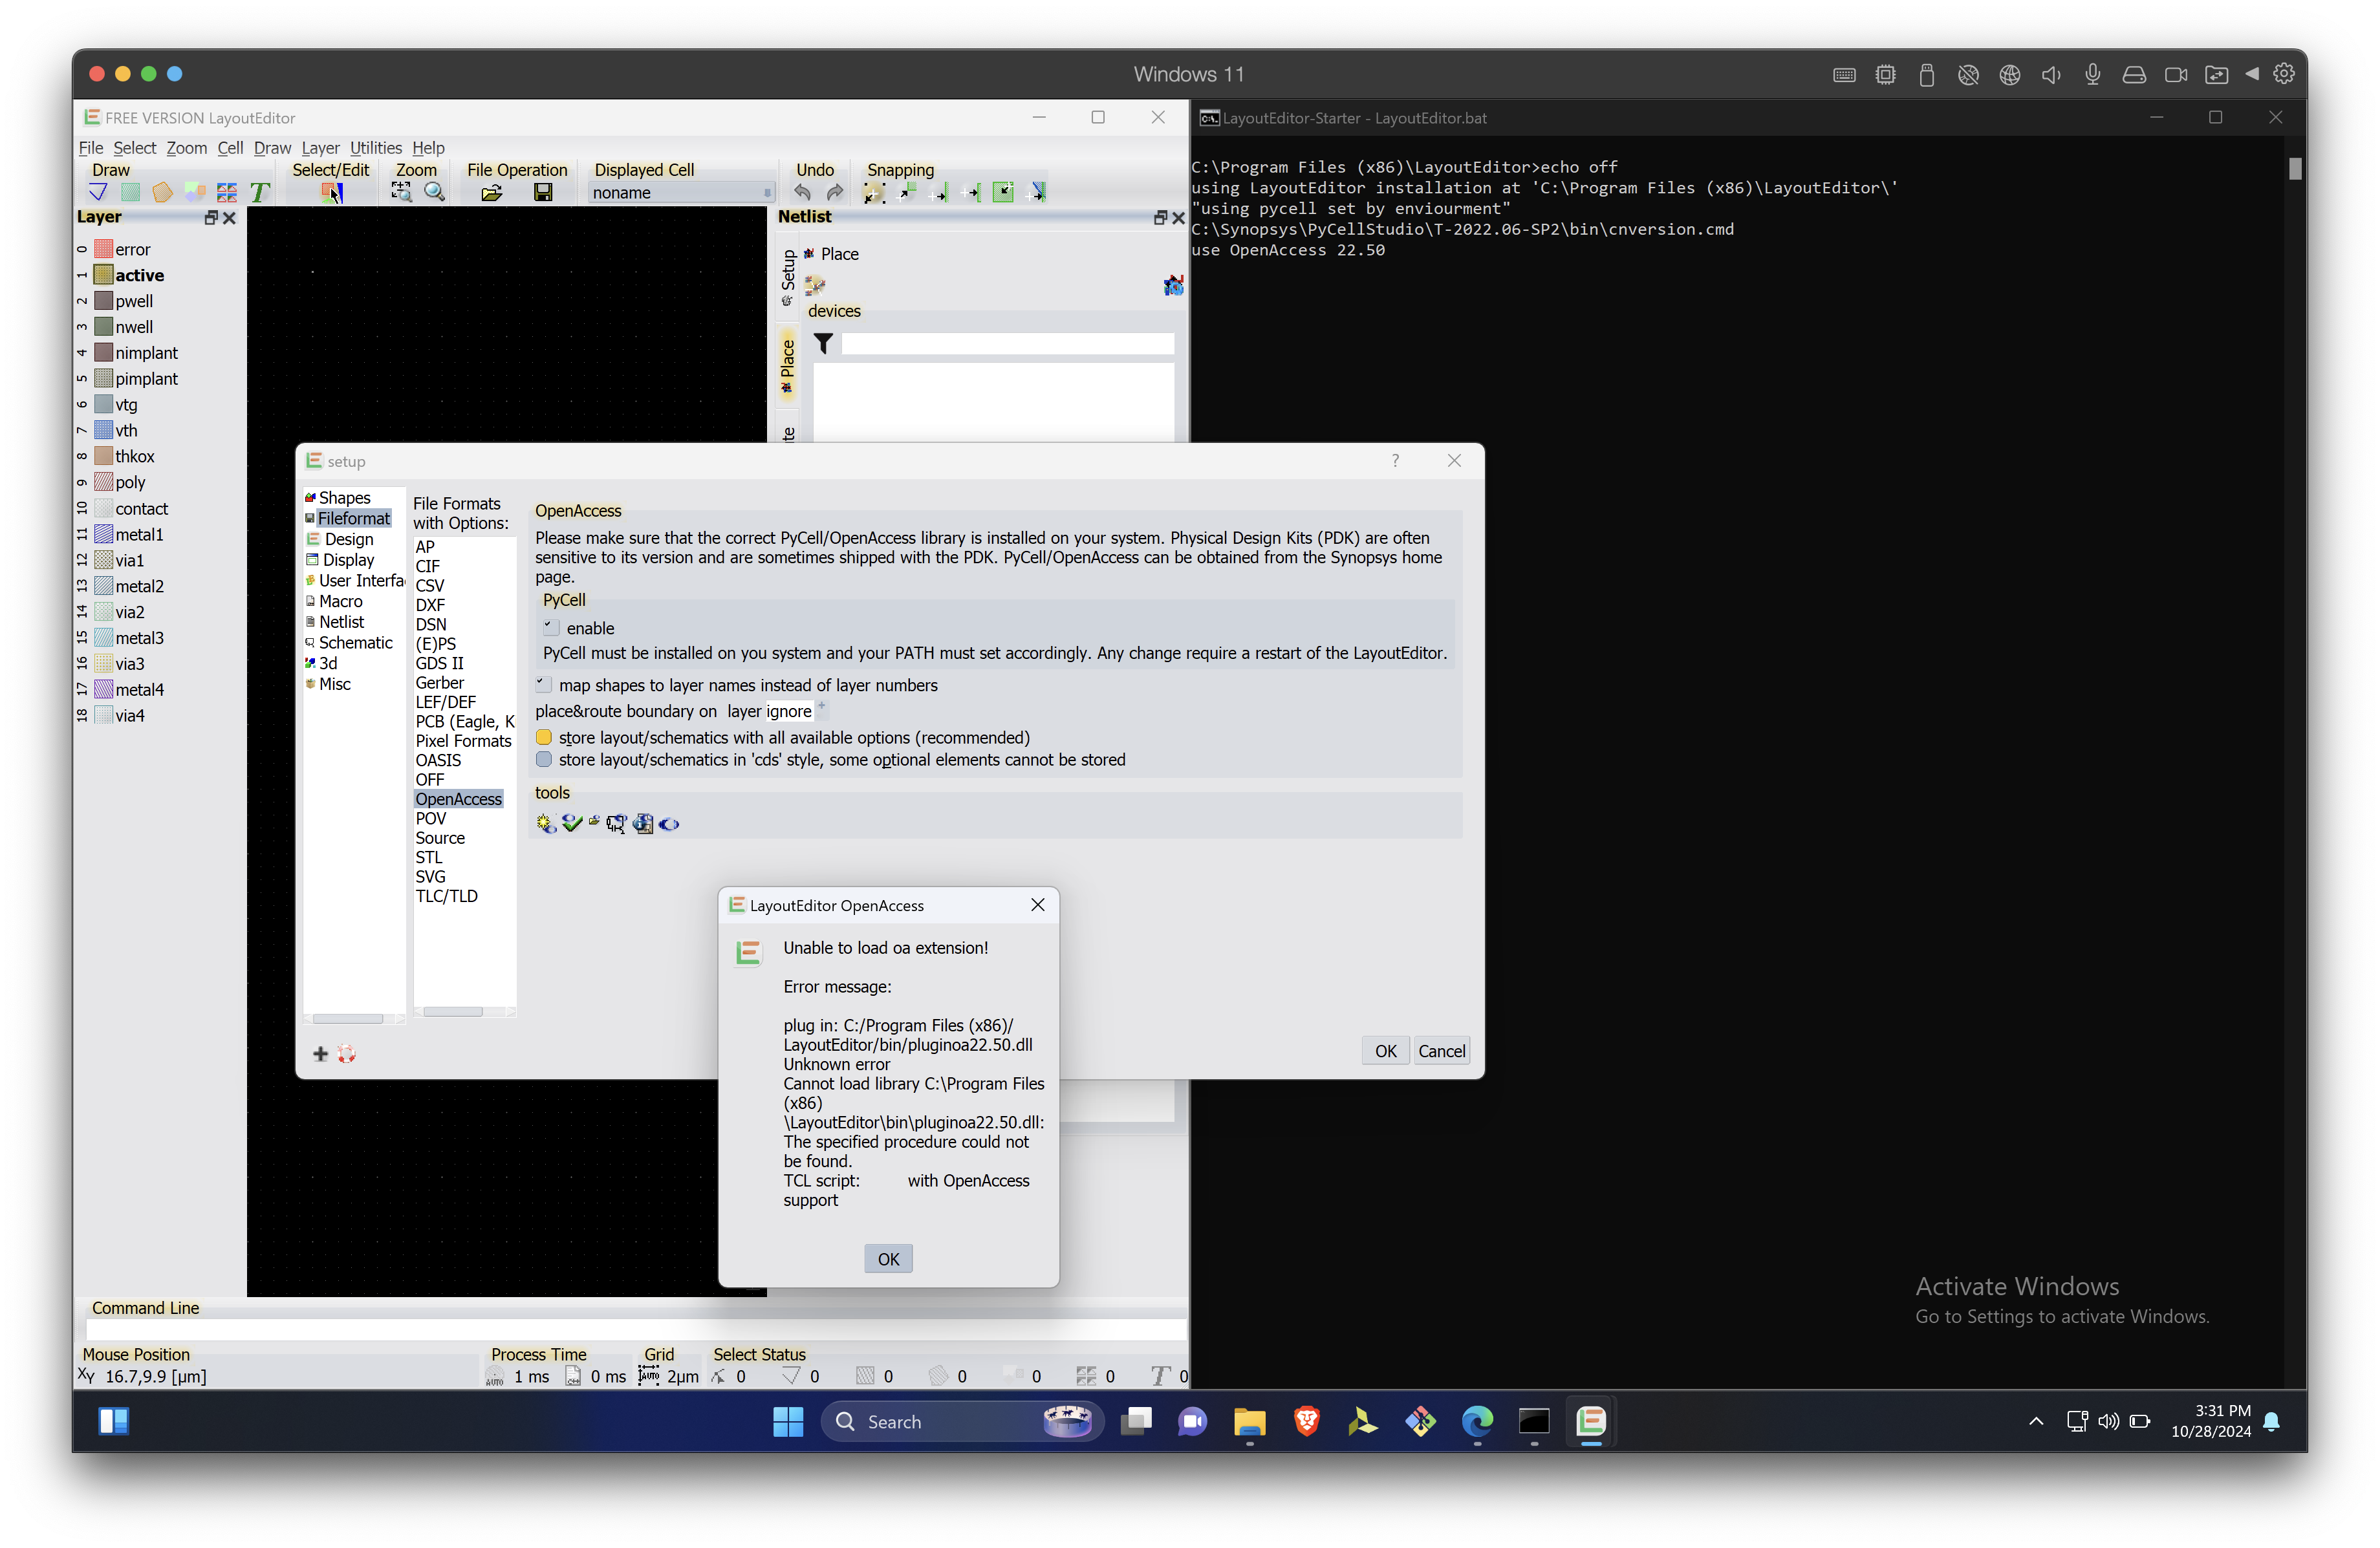Viewport: 2380px width, 1548px height.
Task: Select OASIS in File Formats list
Action: pos(438,760)
